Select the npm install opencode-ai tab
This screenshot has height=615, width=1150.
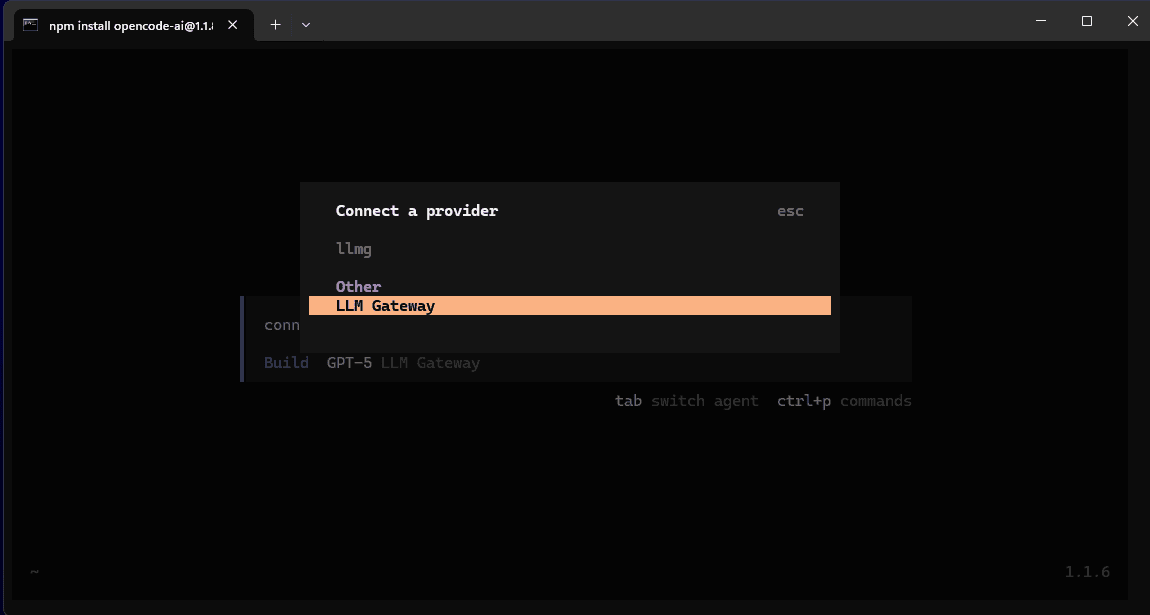[130, 24]
